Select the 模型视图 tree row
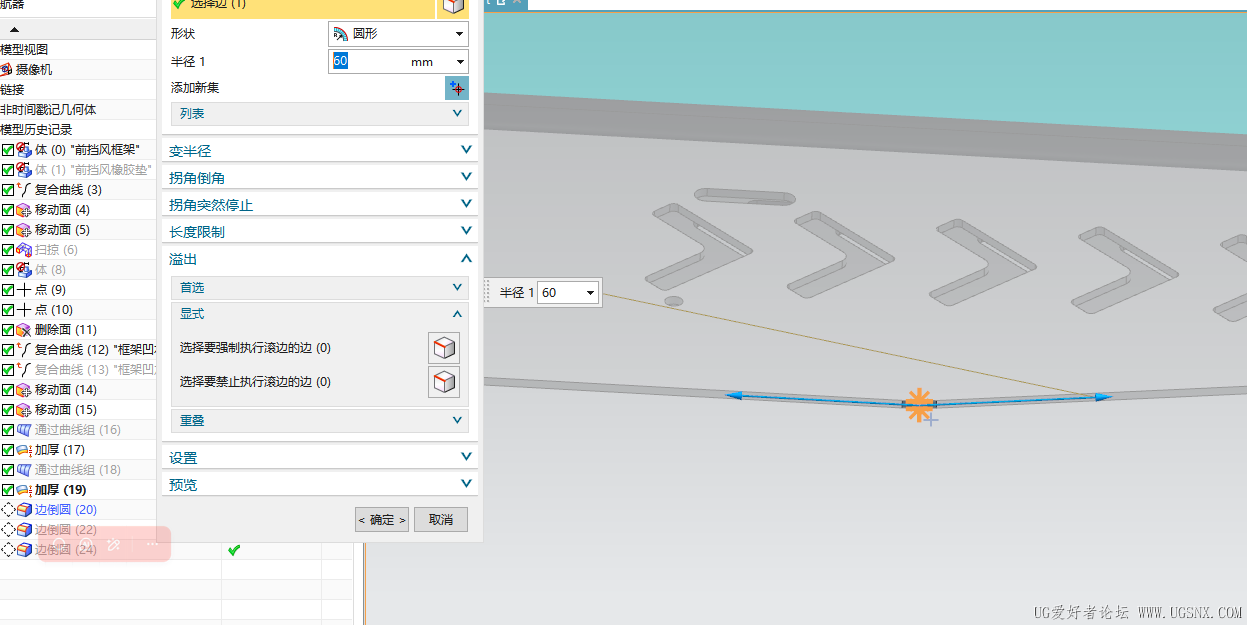The height and width of the screenshot is (625, 1247). [x=78, y=50]
